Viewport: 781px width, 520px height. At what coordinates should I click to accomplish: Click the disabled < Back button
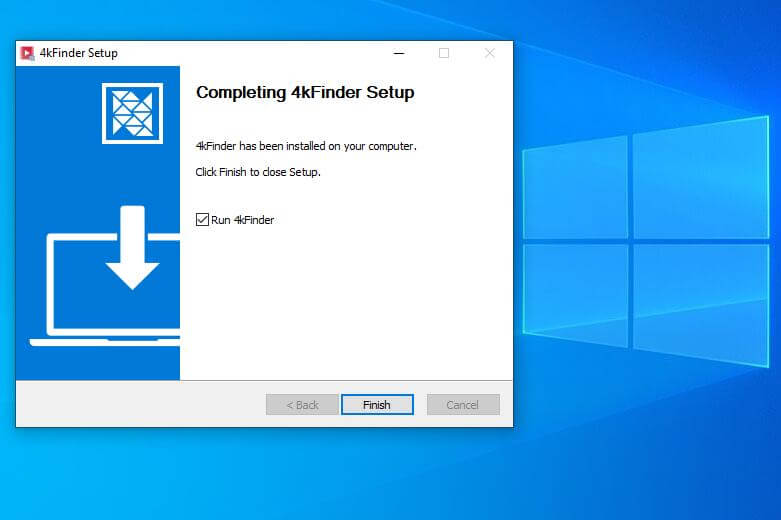[302, 405]
